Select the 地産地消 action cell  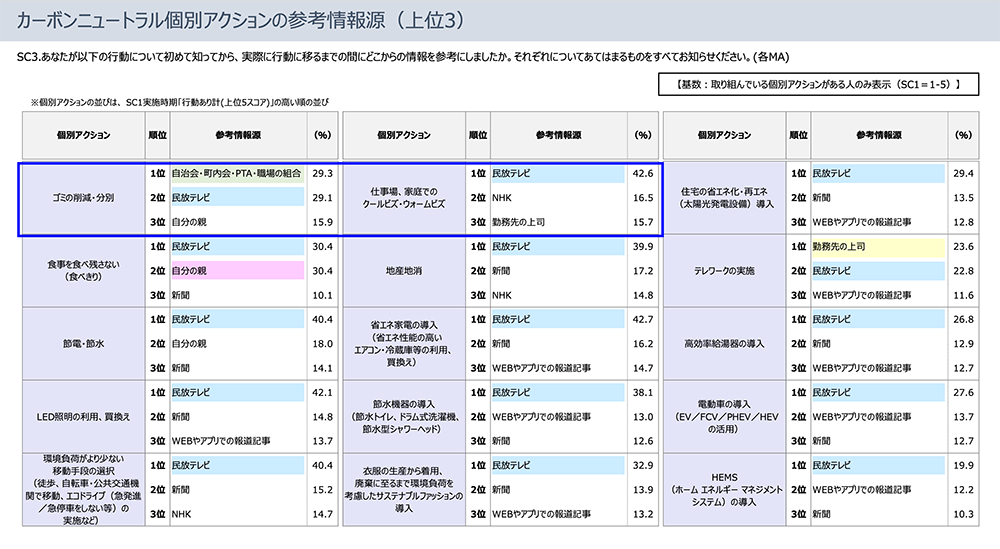click(404, 271)
